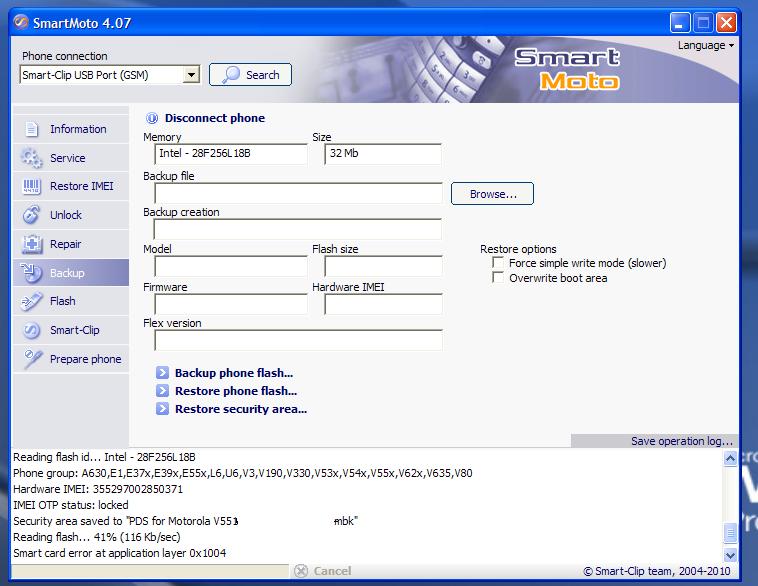Open the Language menu
The height and width of the screenshot is (586, 758).
706,45
